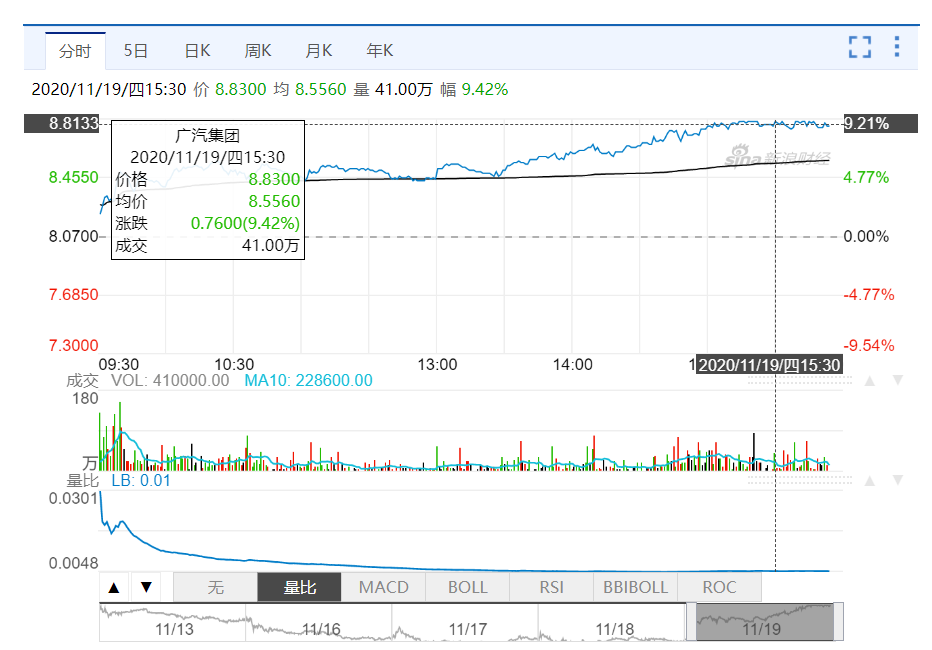Switch to the 分时 tab

(75, 51)
